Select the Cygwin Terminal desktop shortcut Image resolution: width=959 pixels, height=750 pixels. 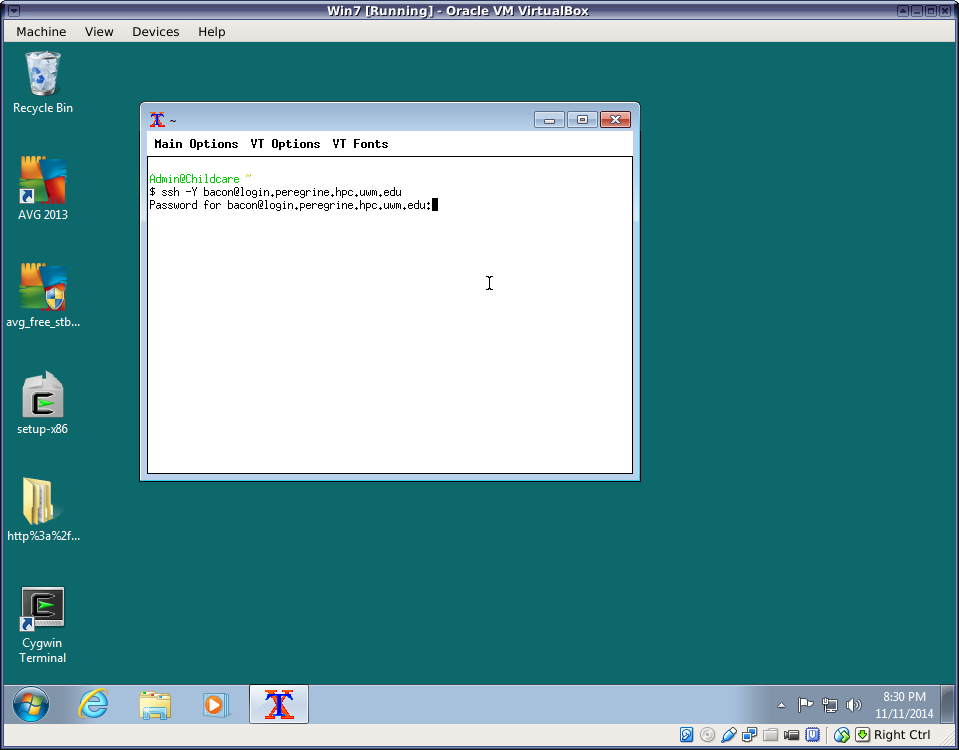(43, 625)
